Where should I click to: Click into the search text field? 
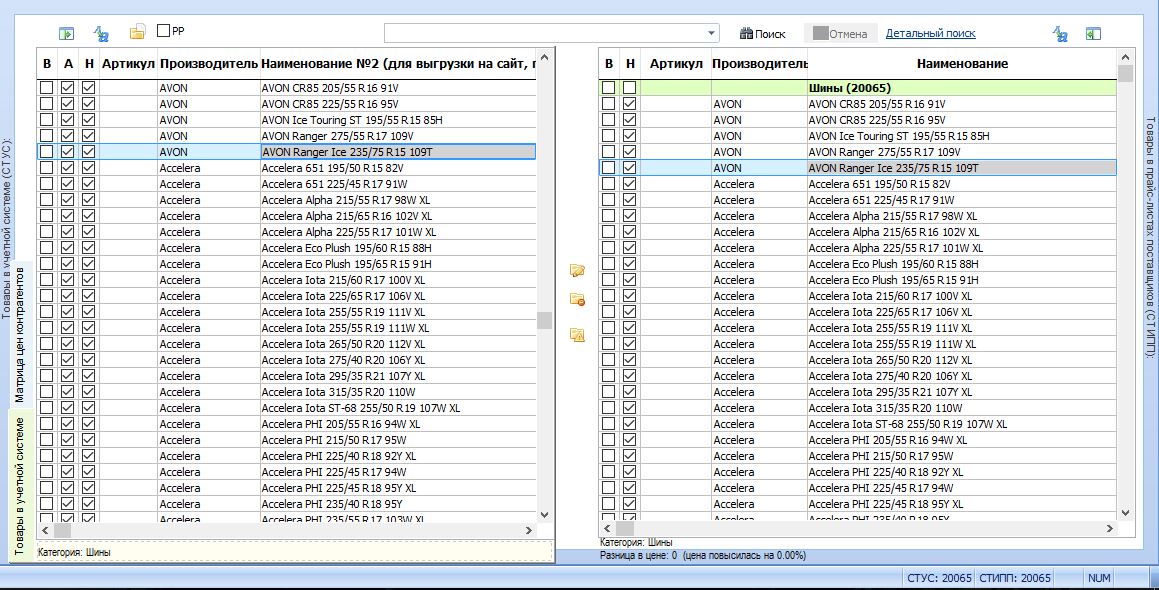(545, 33)
